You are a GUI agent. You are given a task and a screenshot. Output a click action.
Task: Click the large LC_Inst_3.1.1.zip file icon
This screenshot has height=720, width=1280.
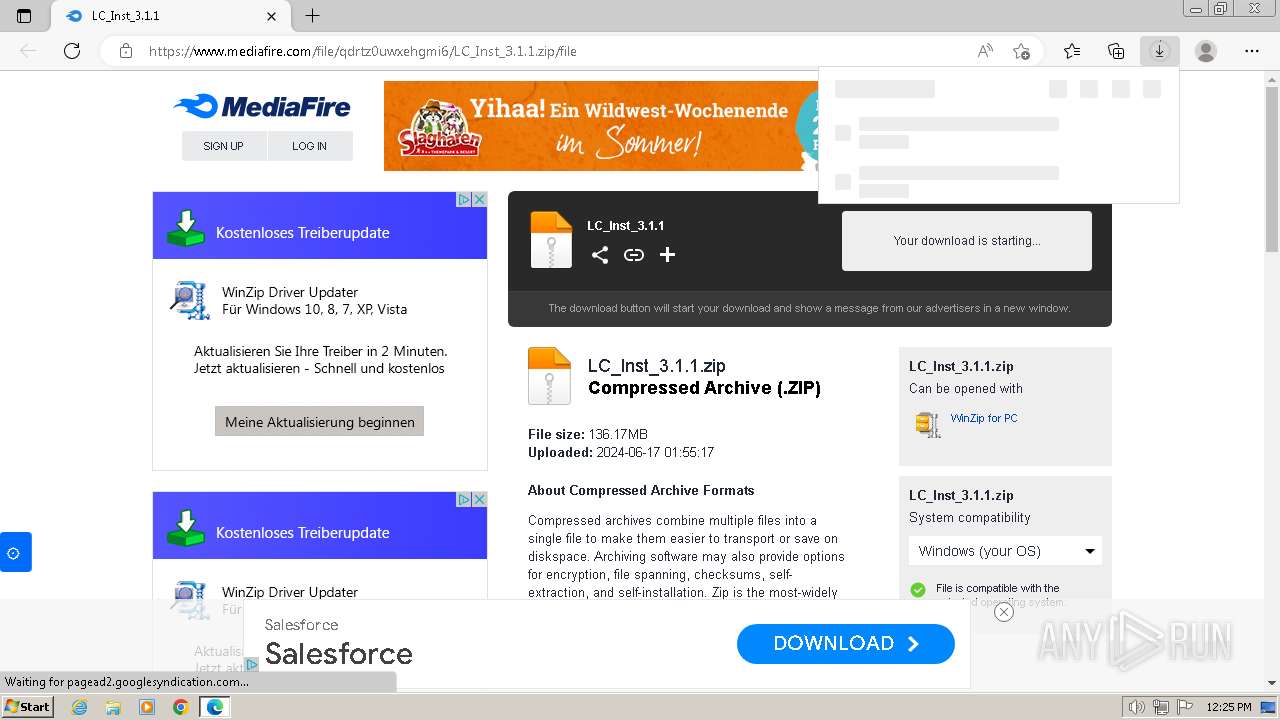pyautogui.click(x=549, y=376)
